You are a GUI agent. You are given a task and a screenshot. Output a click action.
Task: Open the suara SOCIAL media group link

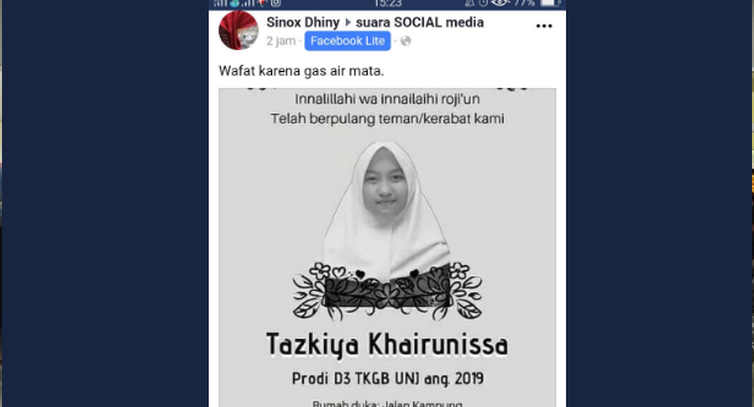click(x=420, y=22)
